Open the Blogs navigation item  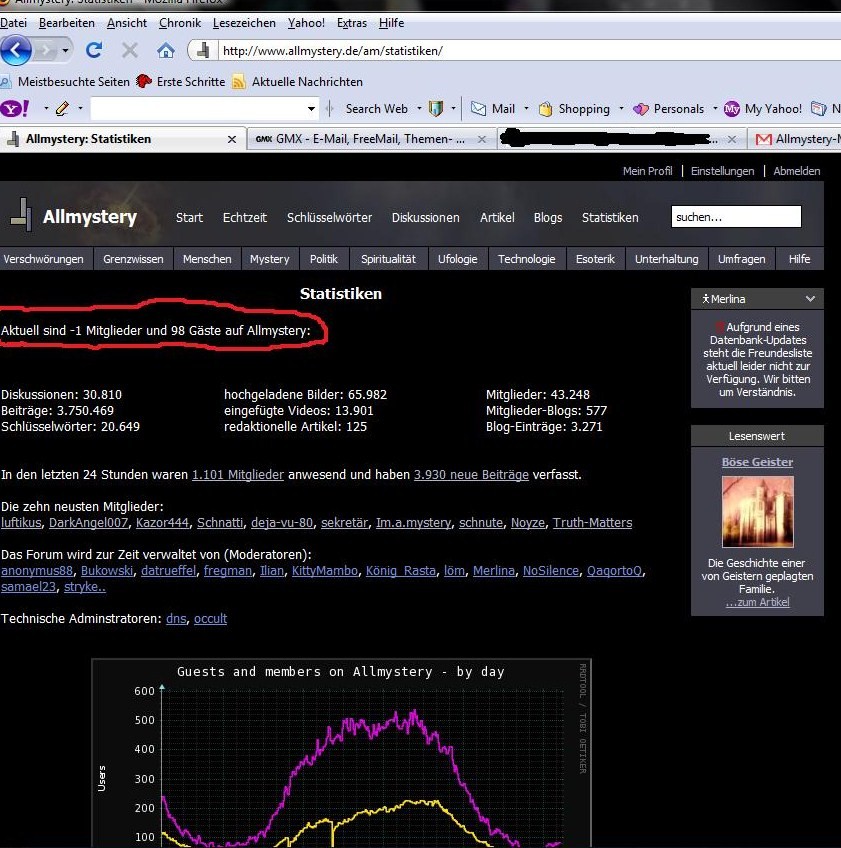[548, 217]
